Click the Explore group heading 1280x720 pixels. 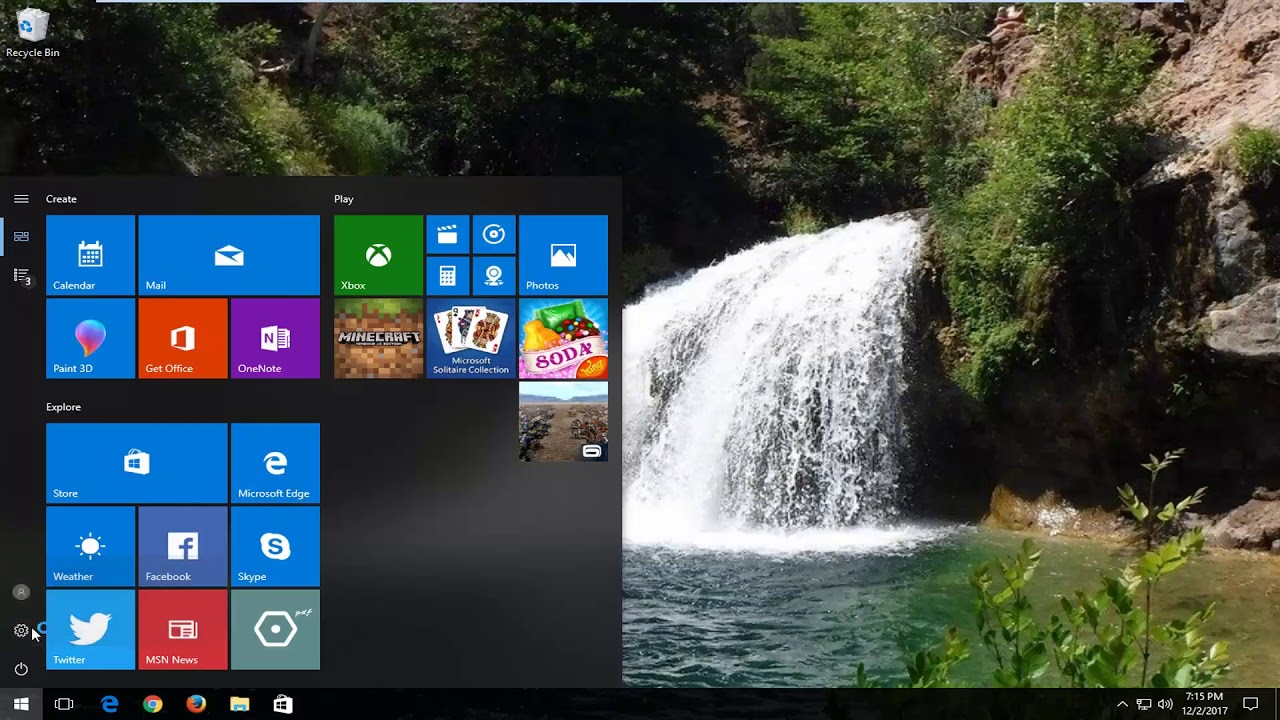(x=63, y=407)
